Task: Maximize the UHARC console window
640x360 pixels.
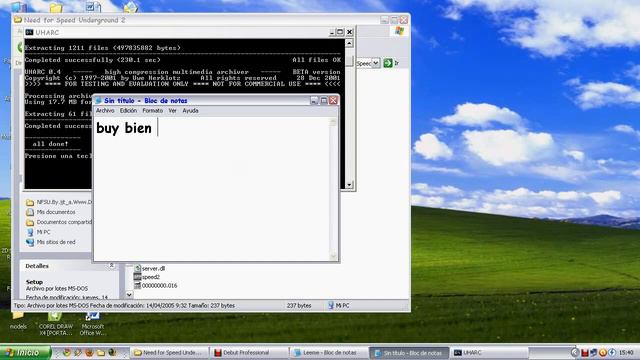Action: tap(340, 32)
